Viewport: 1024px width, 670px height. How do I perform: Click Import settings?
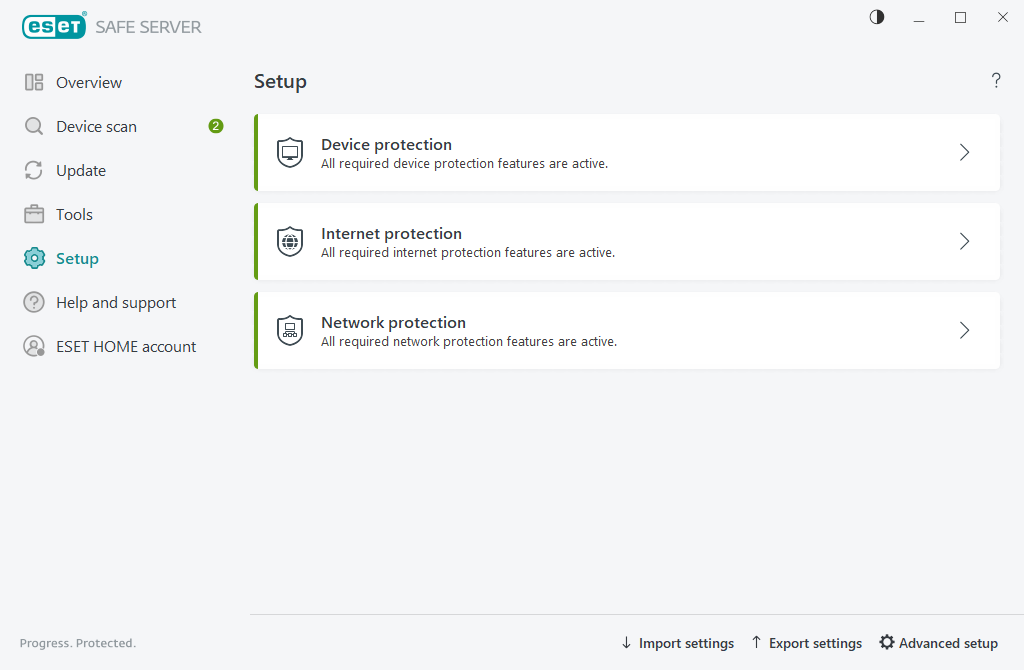coord(677,643)
